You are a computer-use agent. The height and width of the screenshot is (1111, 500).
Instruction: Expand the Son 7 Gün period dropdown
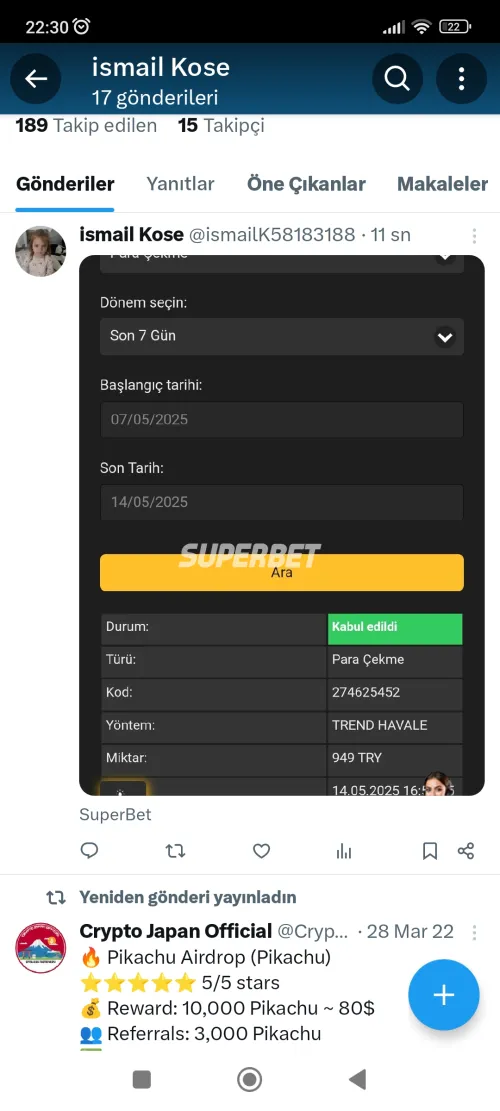pos(282,336)
